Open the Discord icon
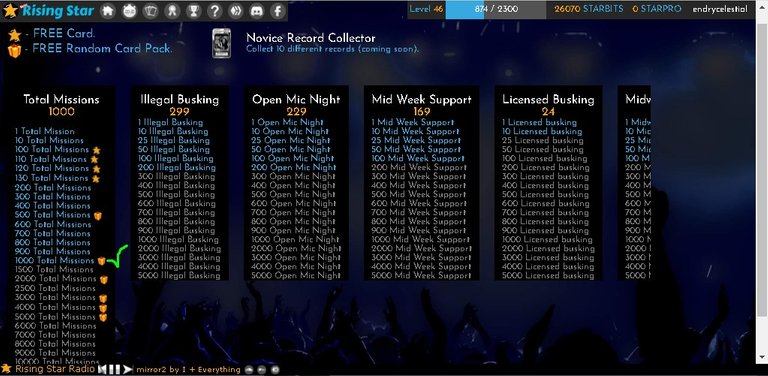This screenshot has width=768, height=376. 257,10
